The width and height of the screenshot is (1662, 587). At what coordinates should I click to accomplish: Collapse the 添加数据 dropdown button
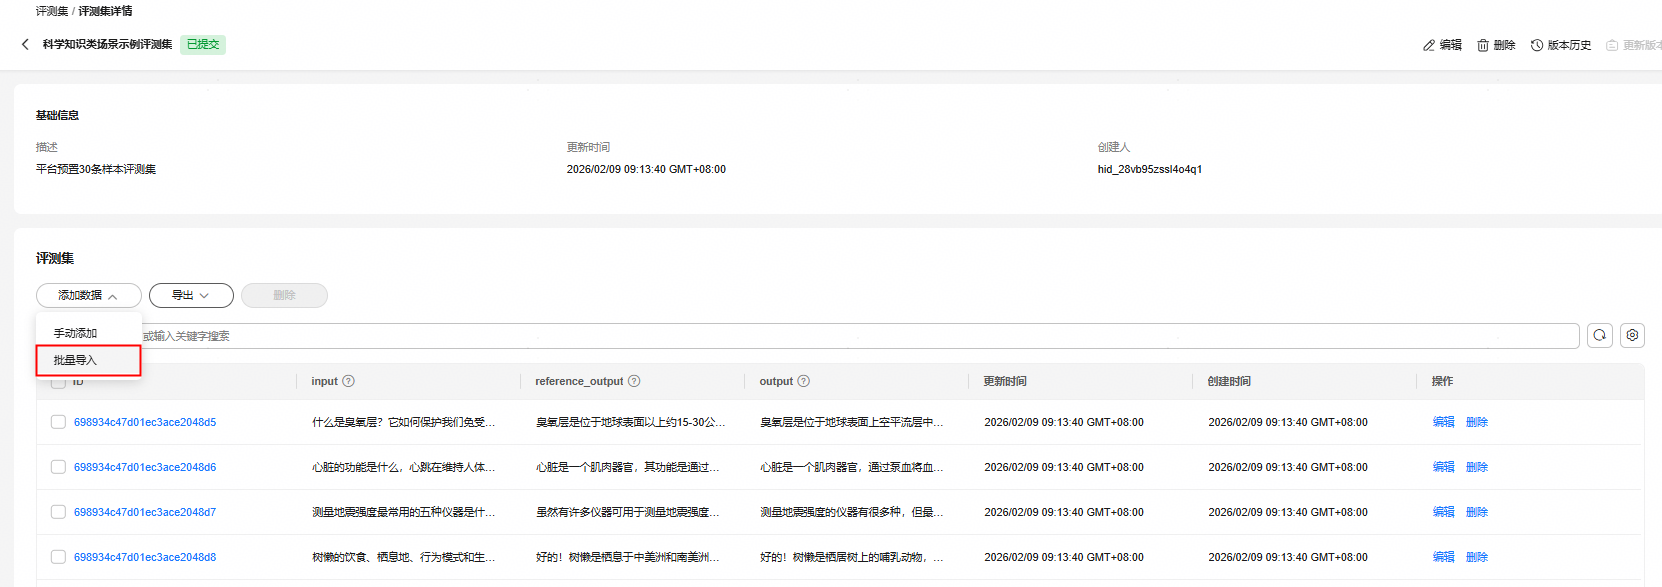89,296
